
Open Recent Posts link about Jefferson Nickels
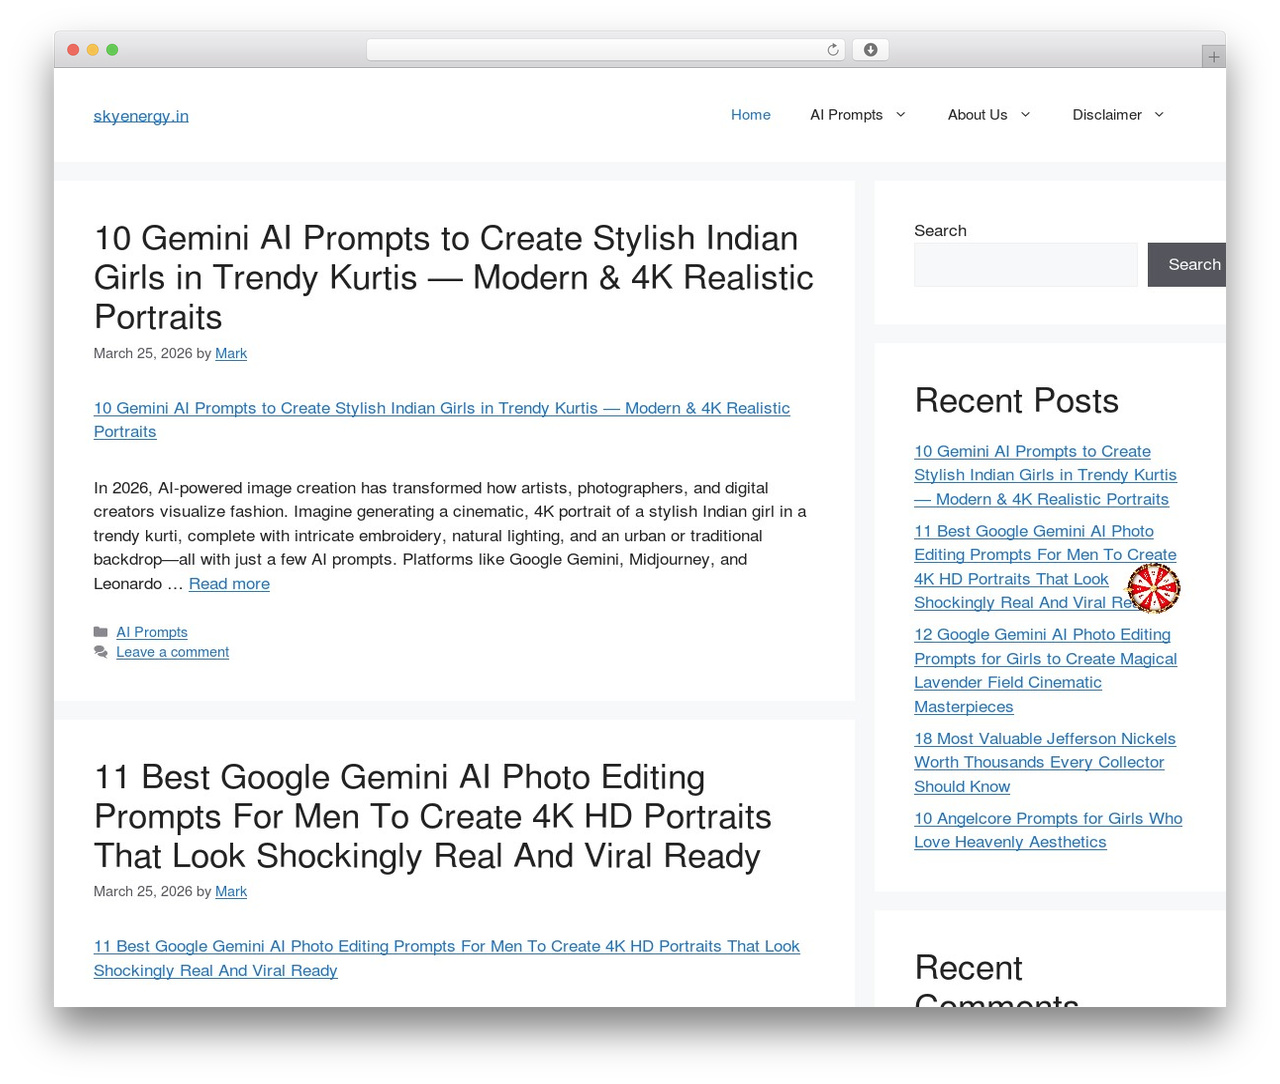1045,763
